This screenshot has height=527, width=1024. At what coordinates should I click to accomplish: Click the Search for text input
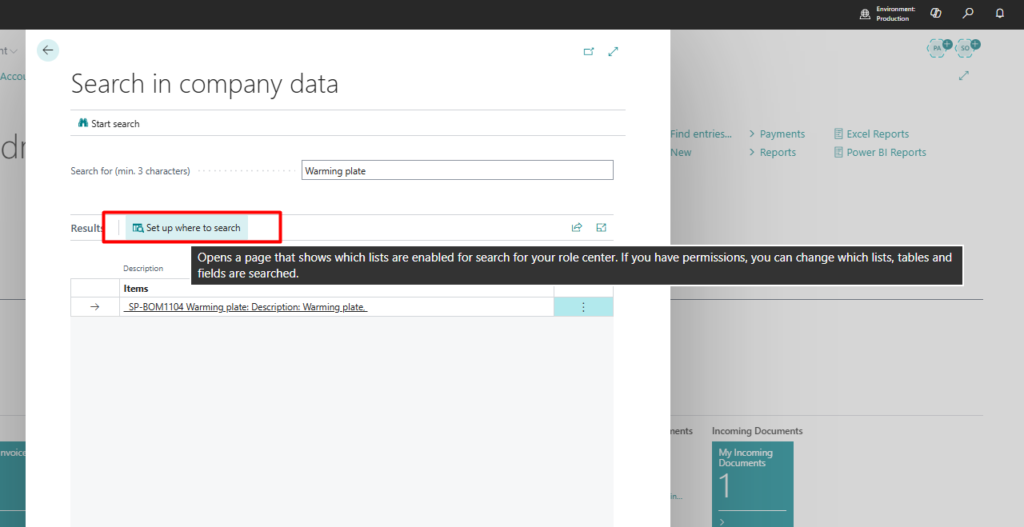pos(457,171)
